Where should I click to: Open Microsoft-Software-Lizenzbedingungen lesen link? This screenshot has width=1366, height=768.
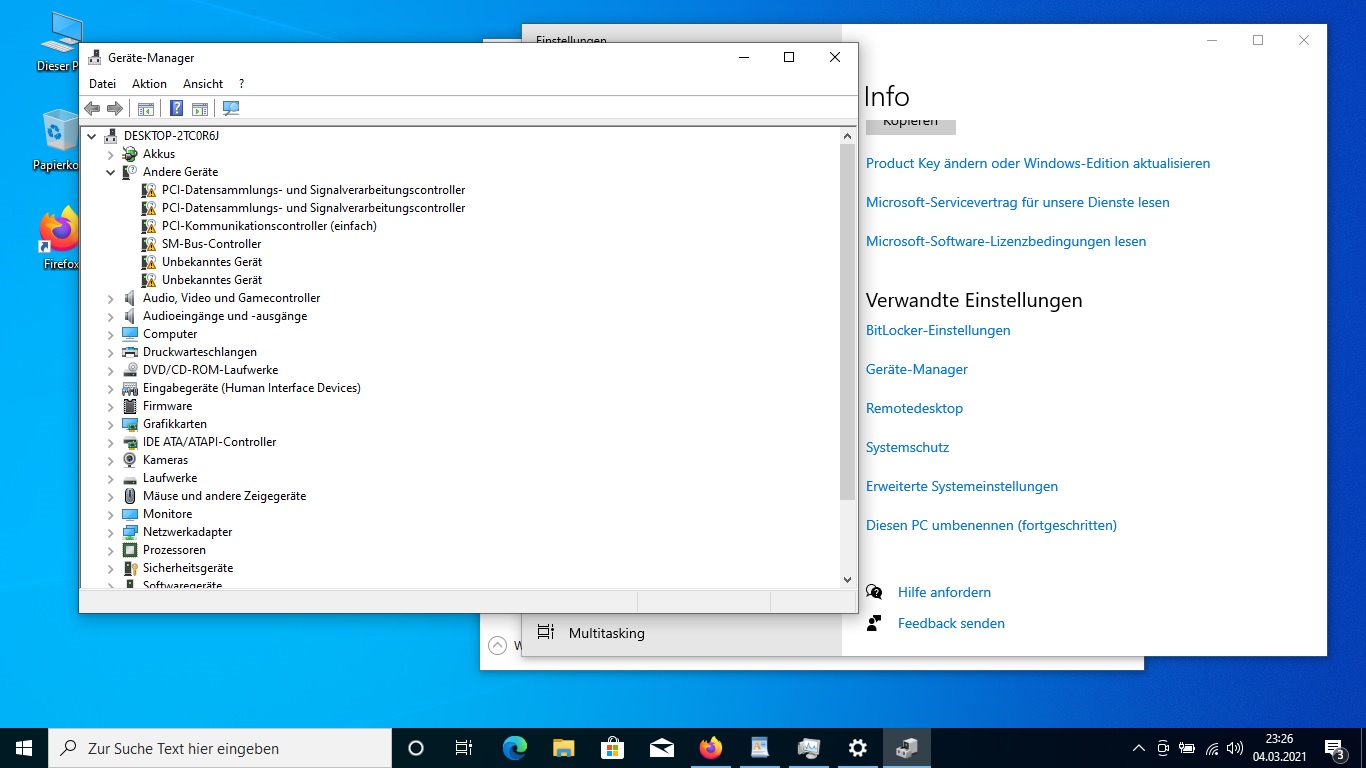[1006, 241]
